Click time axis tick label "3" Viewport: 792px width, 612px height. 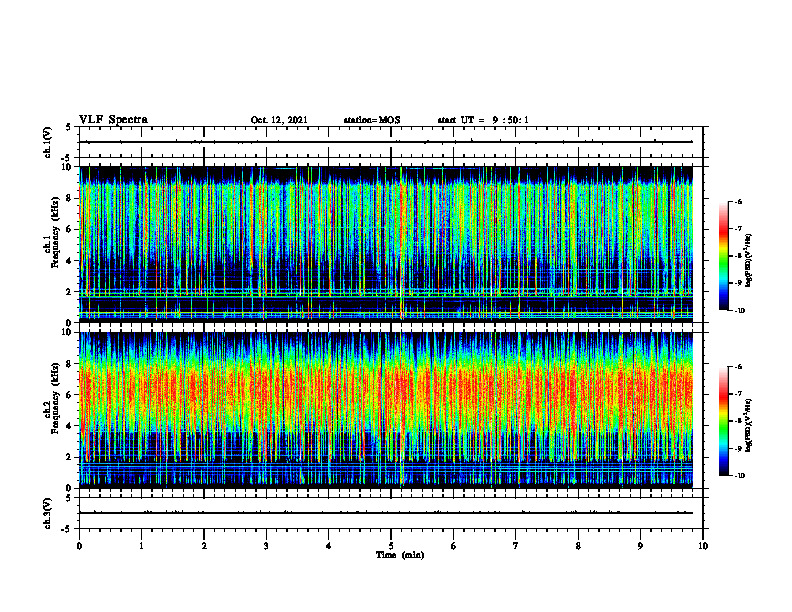tap(266, 546)
